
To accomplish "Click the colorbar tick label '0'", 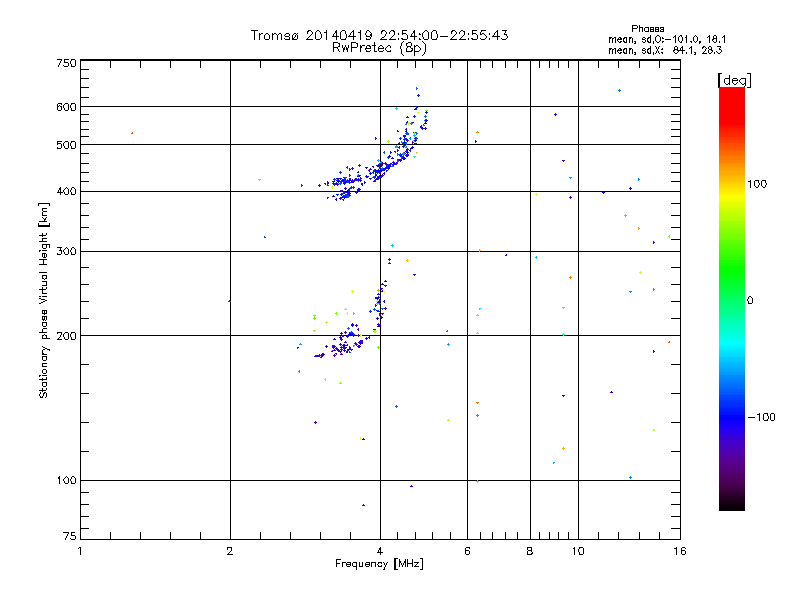I will pyautogui.click(x=750, y=301).
